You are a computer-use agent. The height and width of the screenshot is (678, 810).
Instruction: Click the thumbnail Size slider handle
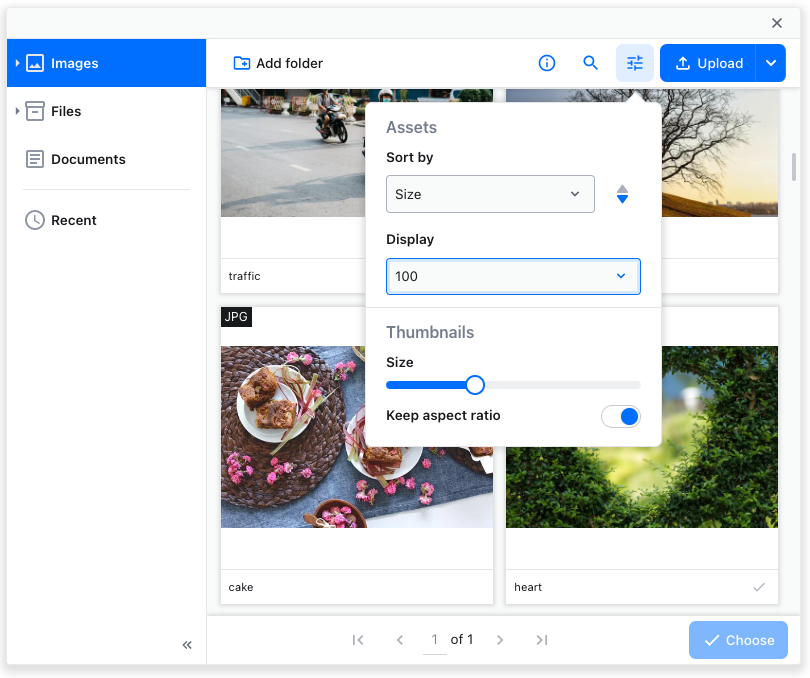tap(475, 385)
